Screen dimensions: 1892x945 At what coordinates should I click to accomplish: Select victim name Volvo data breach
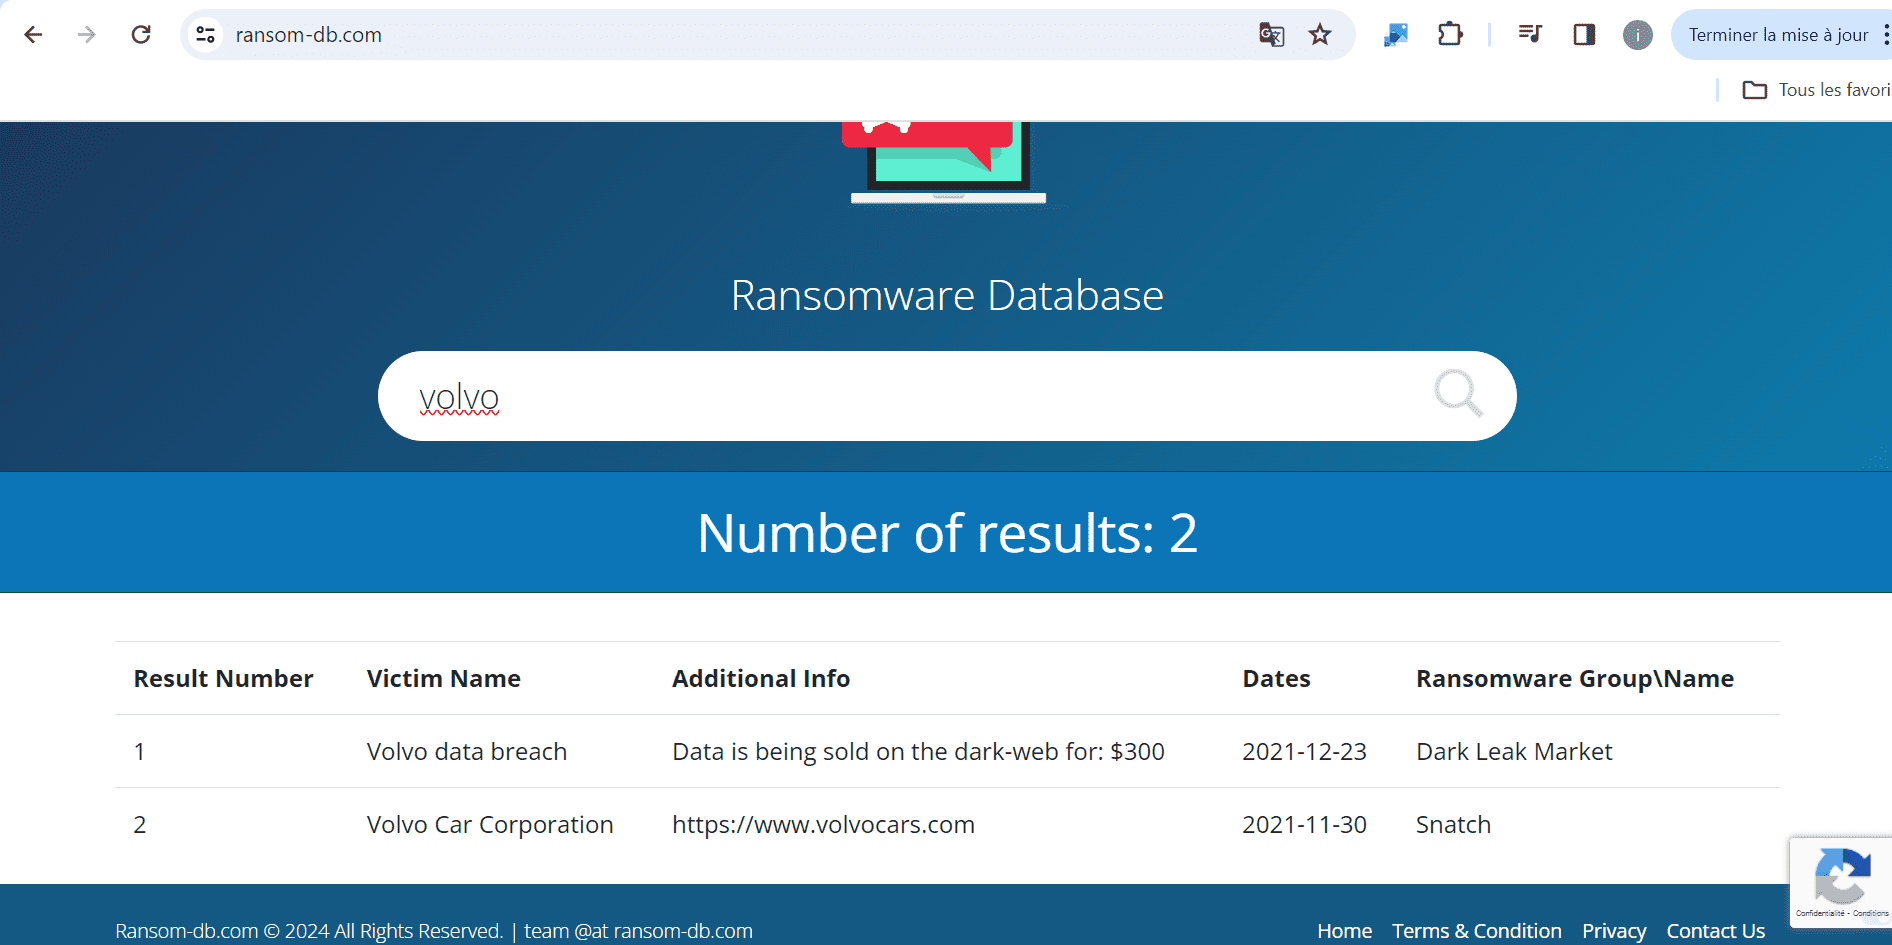pos(467,752)
